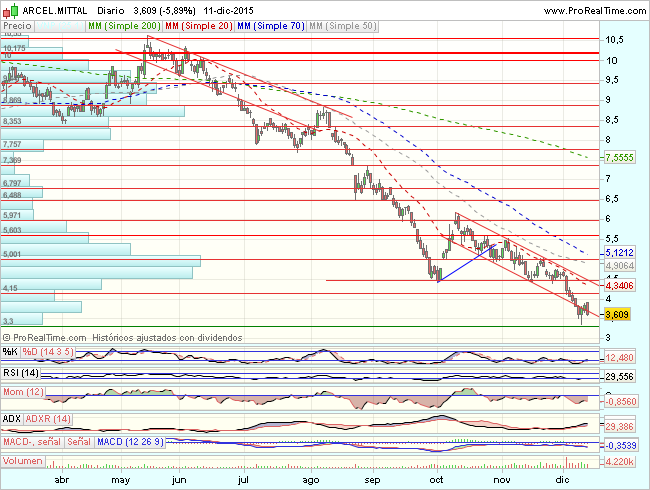Screen dimensions: 650x490
Task: Click the MACD-, señal label
Action: pos(32,442)
